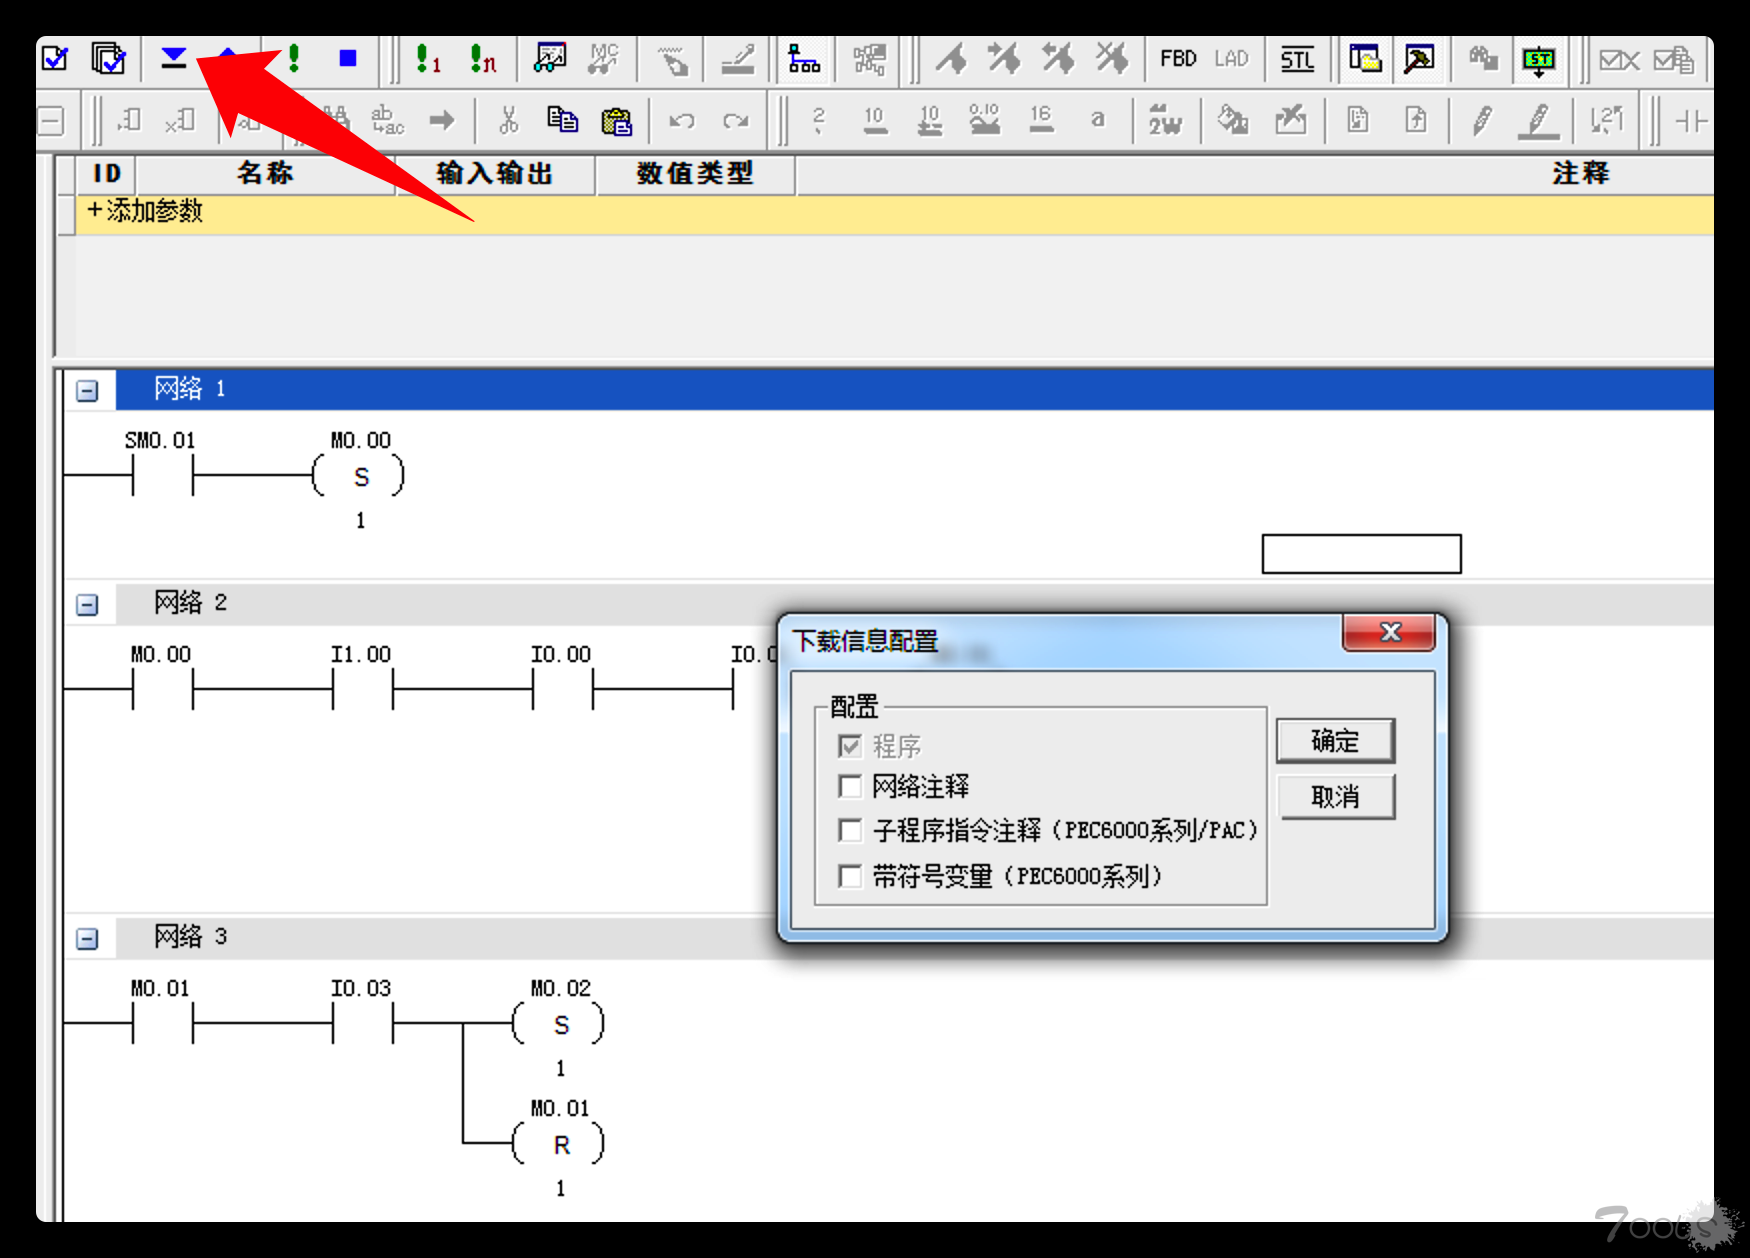
Task: Click the hammer build tool icon
Action: (x=1419, y=59)
